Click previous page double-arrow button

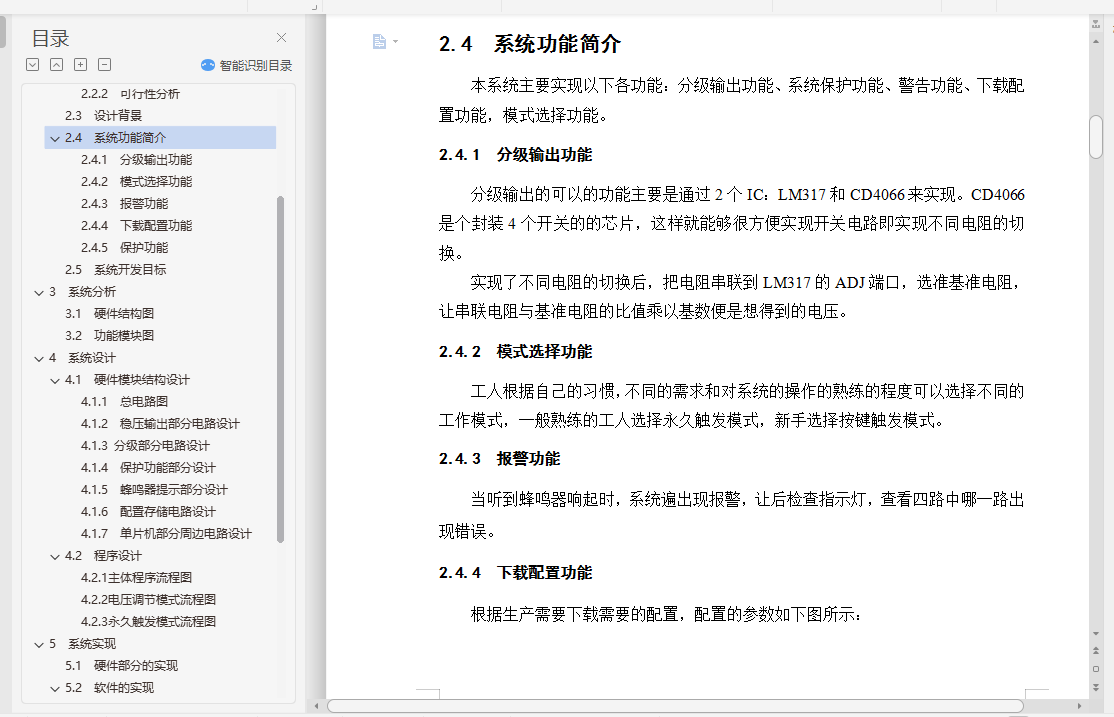click(x=1096, y=651)
